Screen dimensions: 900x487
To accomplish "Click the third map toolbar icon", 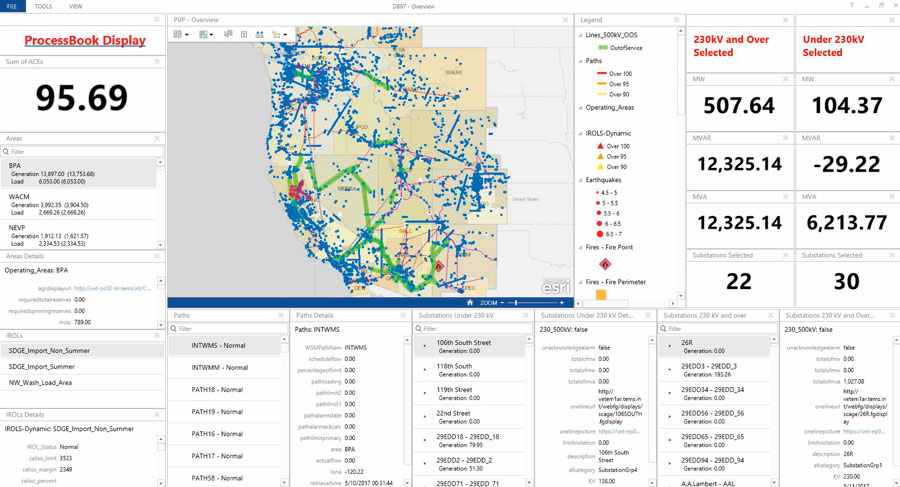I will [x=228, y=34].
